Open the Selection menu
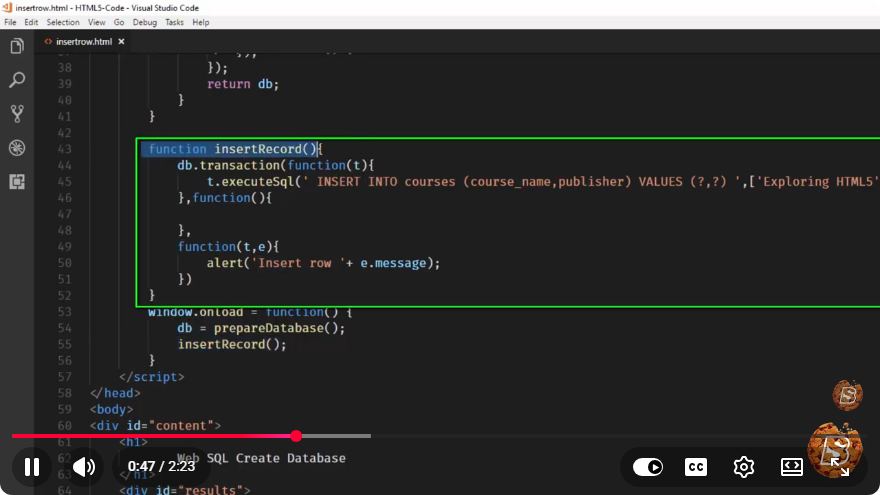Screen dimensions: 880x495 [63, 22]
